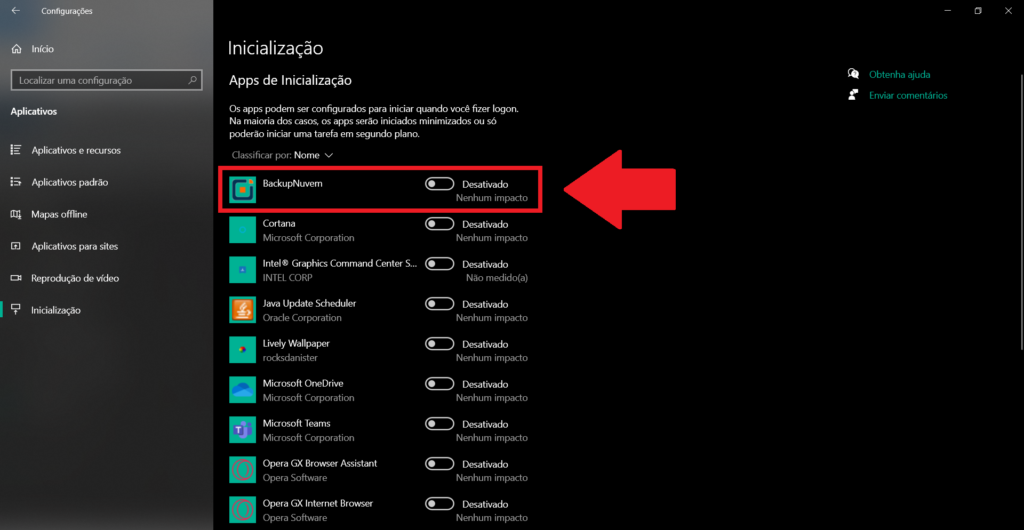Image resolution: width=1024 pixels, height=530 pixels.
Task: Click the Aplicativos padrão icon
Action: click(16, 182)
